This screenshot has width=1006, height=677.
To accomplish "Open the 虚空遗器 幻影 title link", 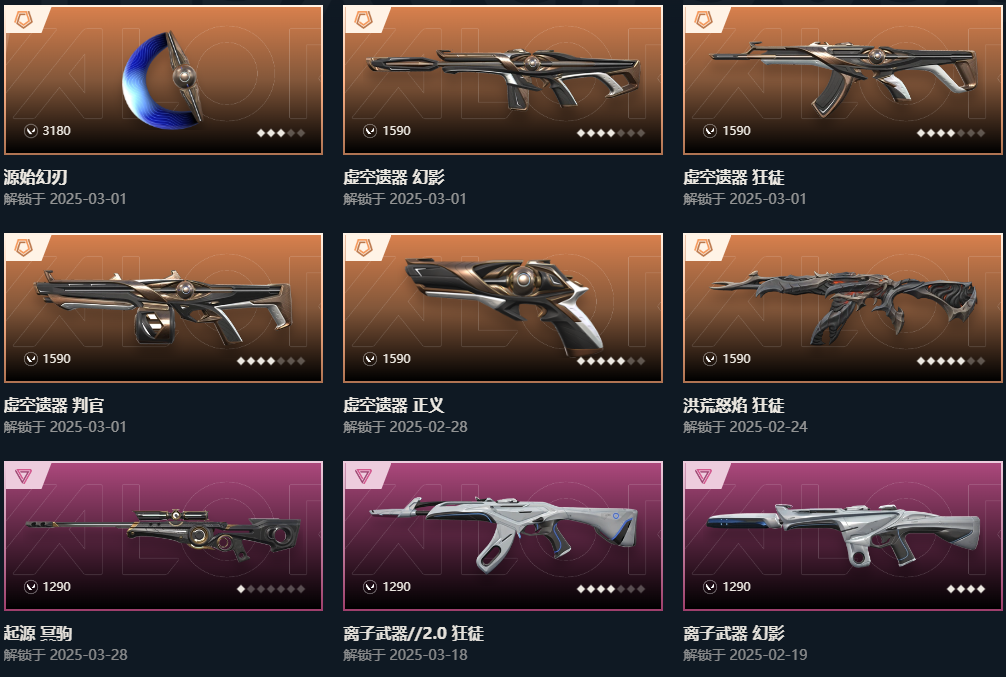I will click(394, 177).
